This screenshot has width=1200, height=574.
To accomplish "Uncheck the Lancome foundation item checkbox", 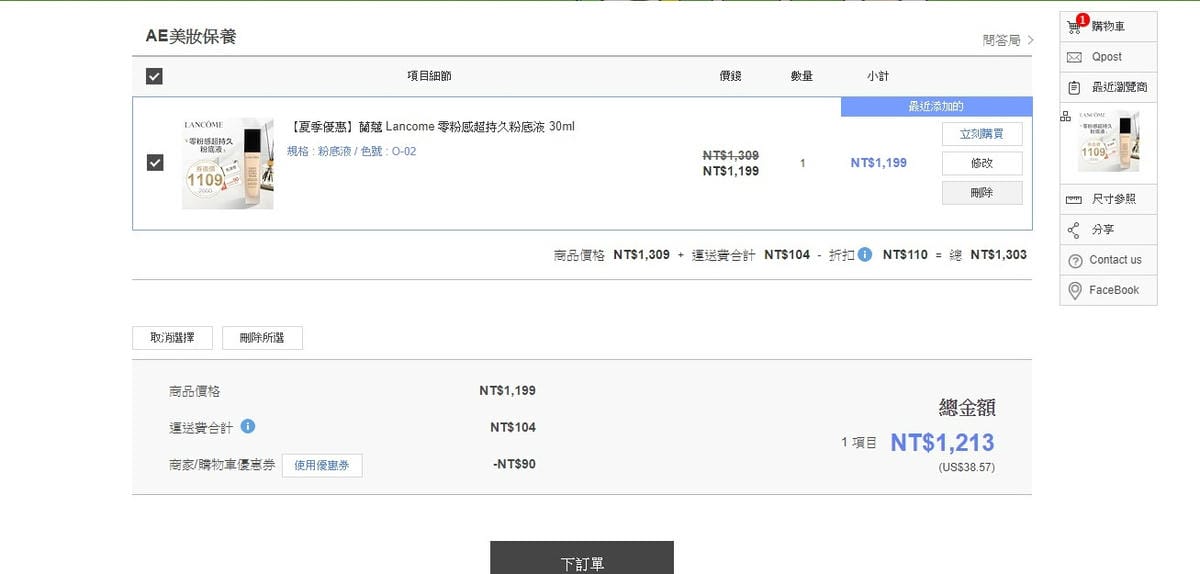I will pos(154,162).
